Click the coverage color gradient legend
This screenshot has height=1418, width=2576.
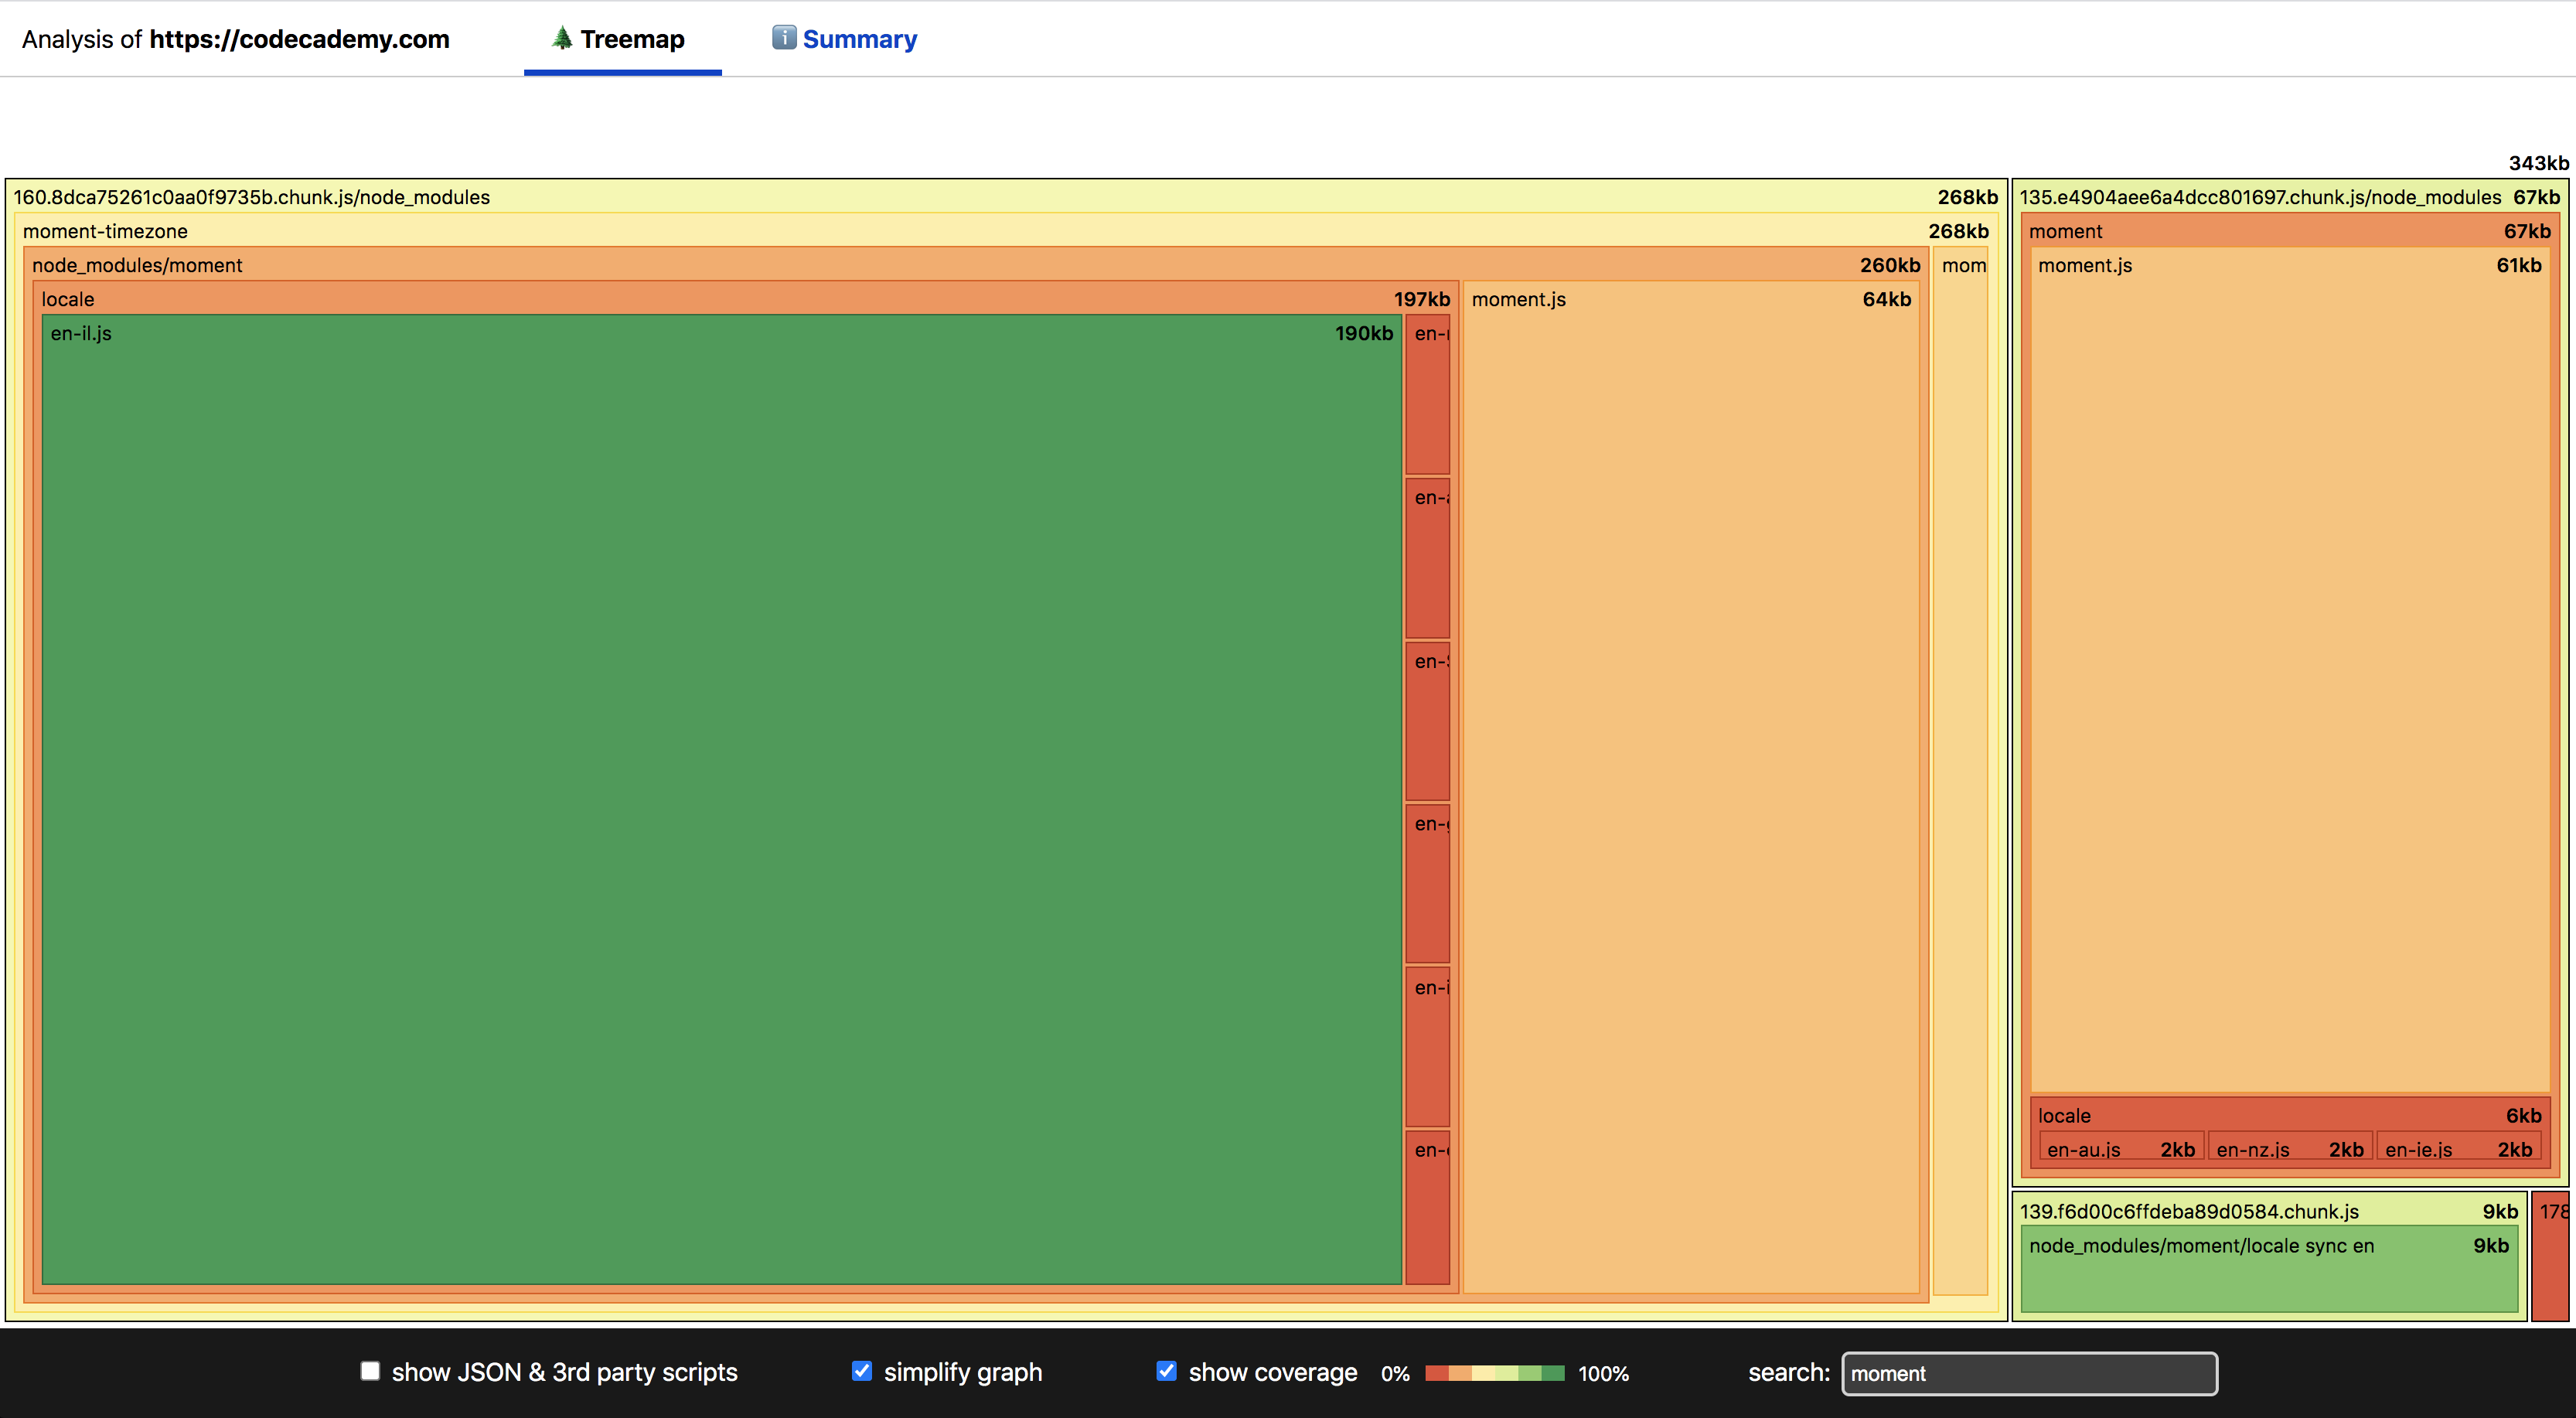point(1494,1373)
